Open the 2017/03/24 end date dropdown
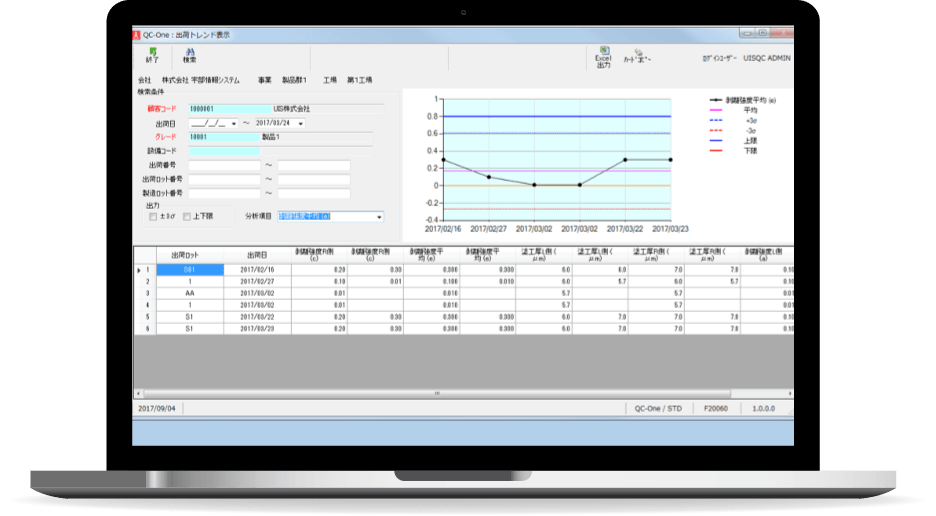The width and height of the screenshot is (936, 516). [x=301, y=124]
